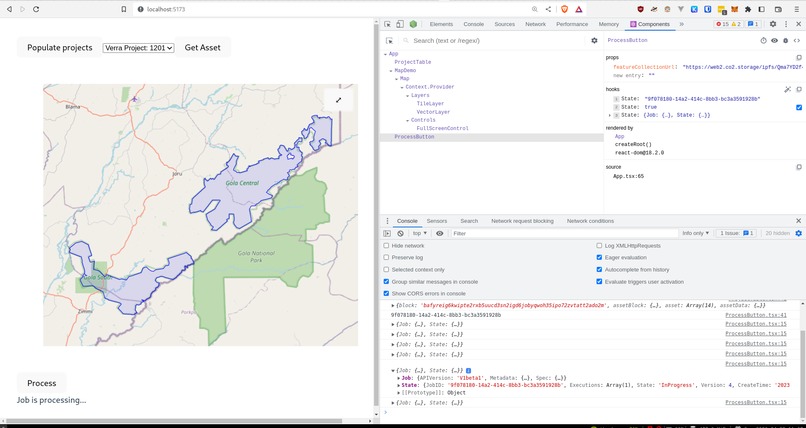
Task: Click the console Filter input field
Action: pyautogui.click(x=564, y=233)
